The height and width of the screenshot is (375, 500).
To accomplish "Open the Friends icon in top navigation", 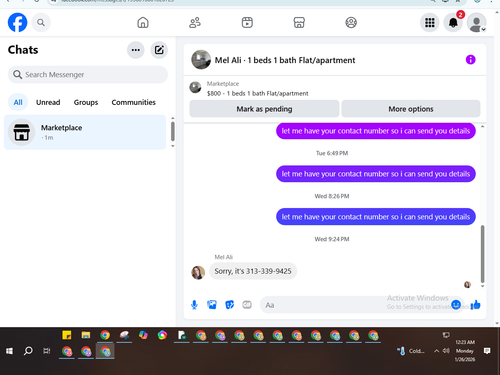I will point(195,23).
